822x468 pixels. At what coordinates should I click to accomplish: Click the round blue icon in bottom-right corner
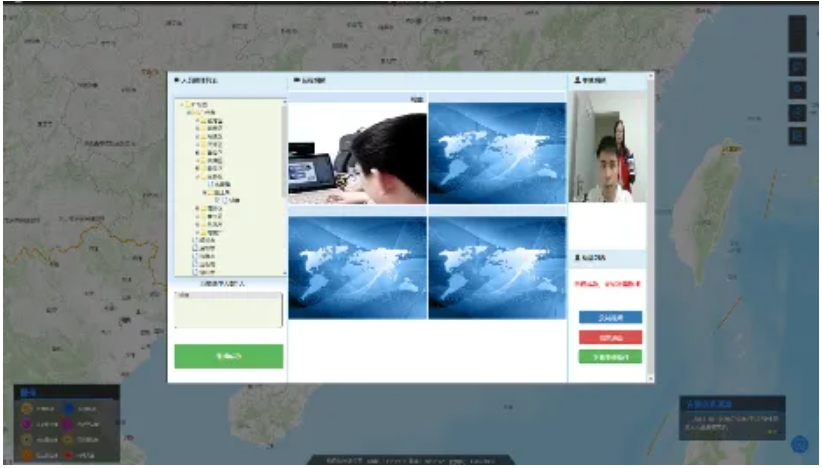click(799, 444)
